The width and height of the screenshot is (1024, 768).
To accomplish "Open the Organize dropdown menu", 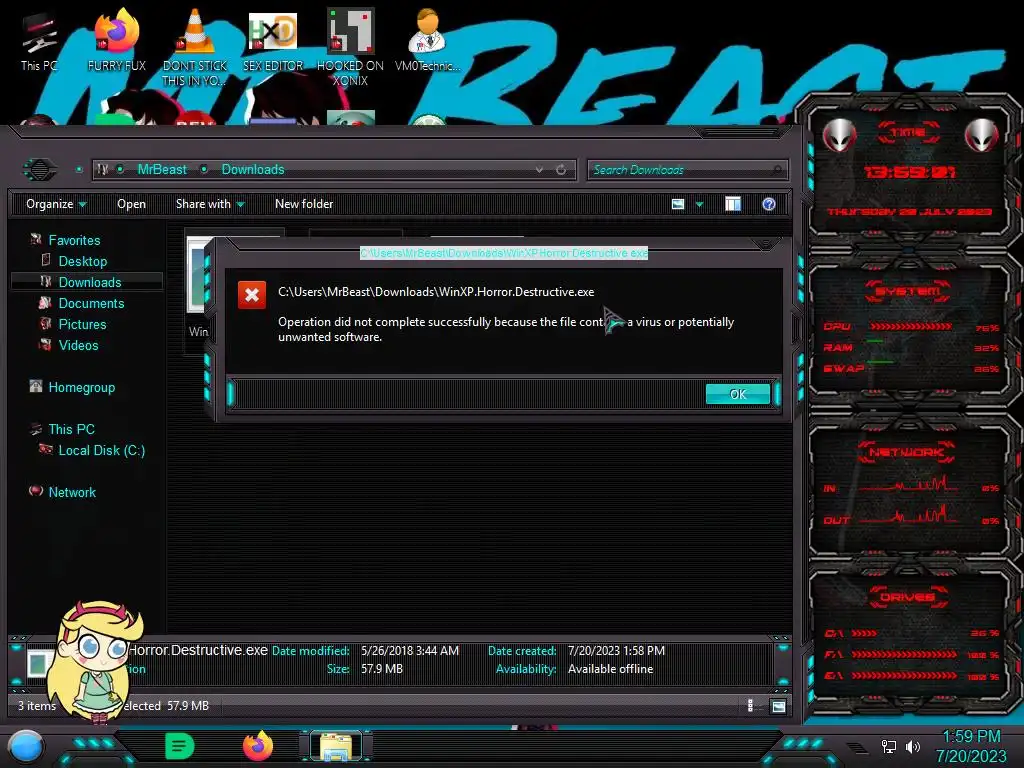I will [x=56, y=204].
